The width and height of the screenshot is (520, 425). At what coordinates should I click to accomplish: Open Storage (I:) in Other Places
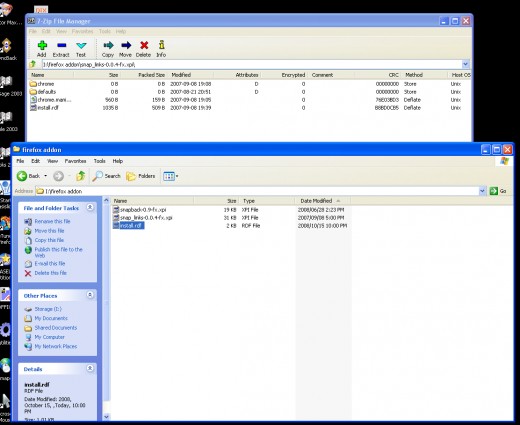click(48, 309)
